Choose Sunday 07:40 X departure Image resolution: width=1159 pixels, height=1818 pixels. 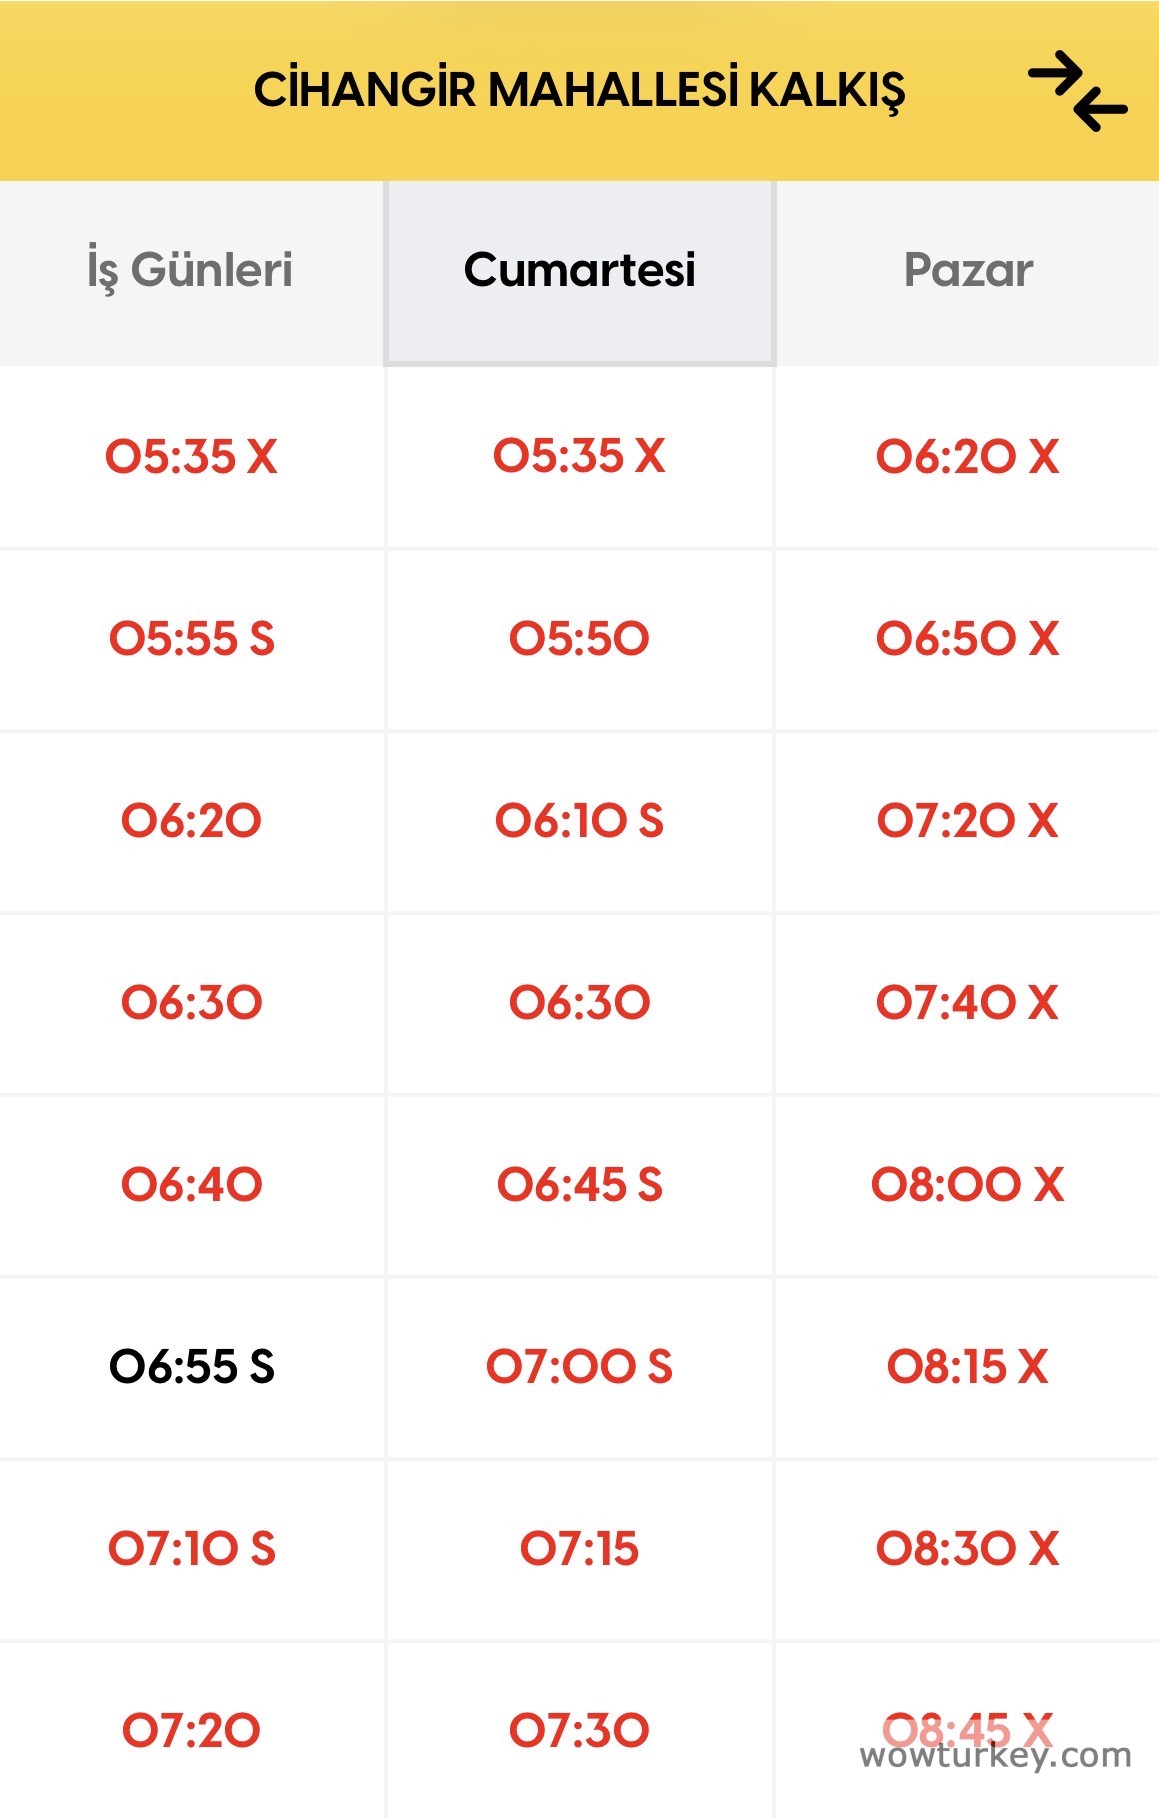tap(968, 1003)
